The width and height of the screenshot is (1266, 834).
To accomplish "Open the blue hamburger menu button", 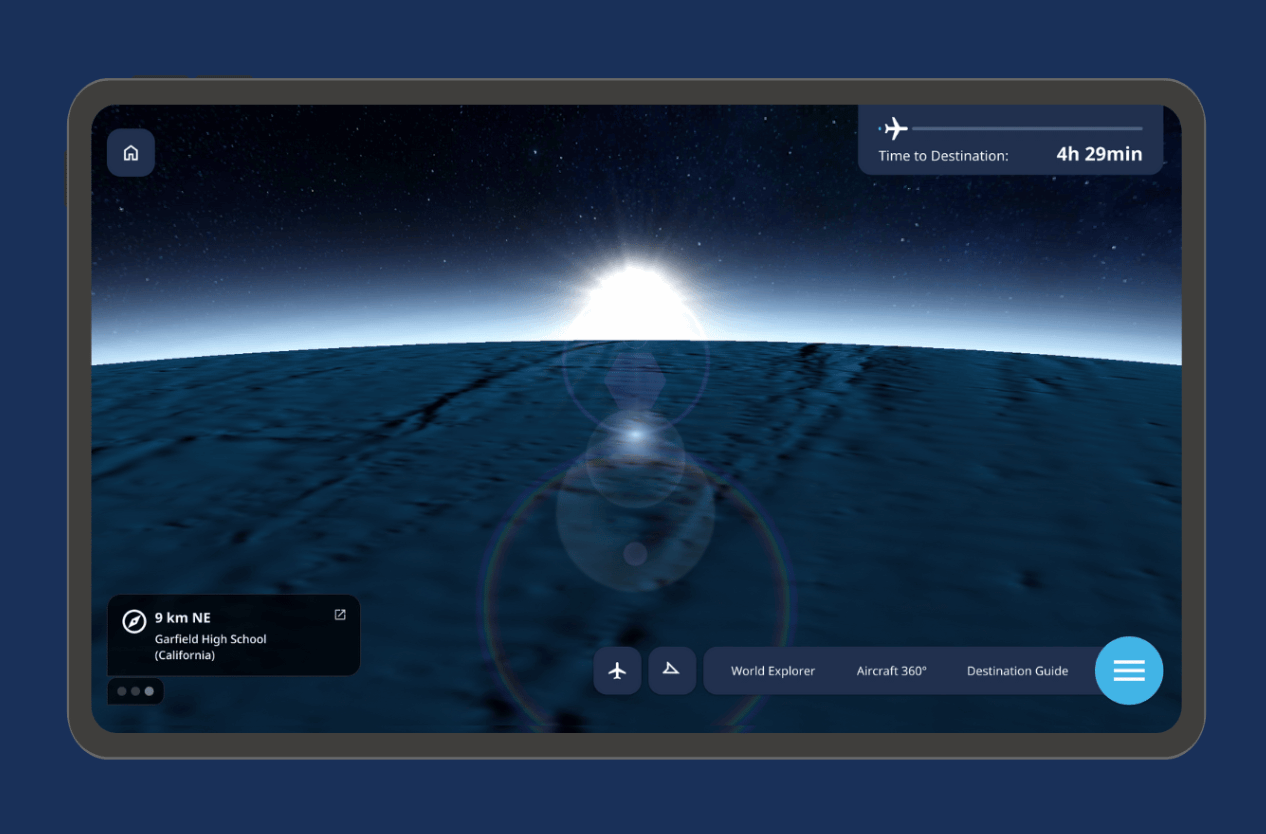I will coord(1129,671).
